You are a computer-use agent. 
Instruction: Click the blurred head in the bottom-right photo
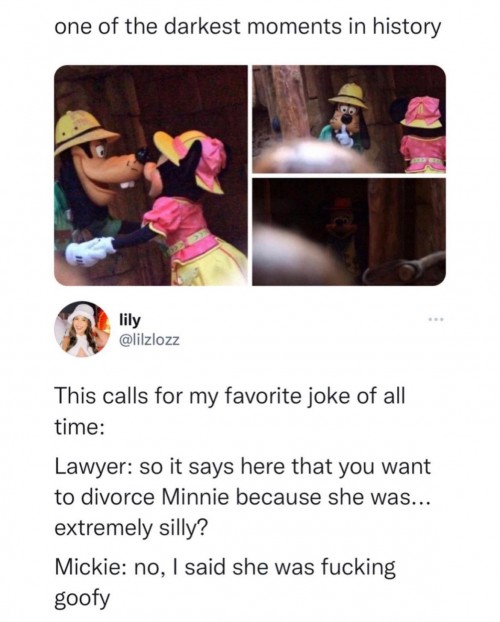pyautogui.click(x=296, y=256)
